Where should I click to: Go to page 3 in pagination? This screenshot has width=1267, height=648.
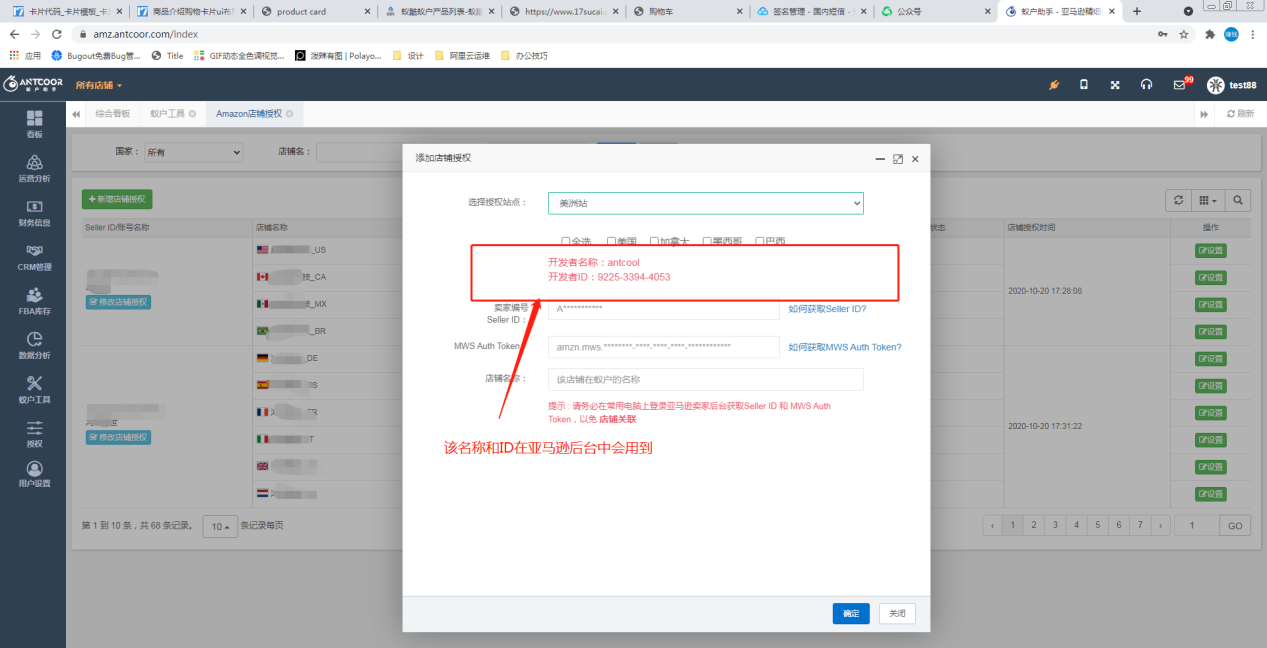point(1055,525)
